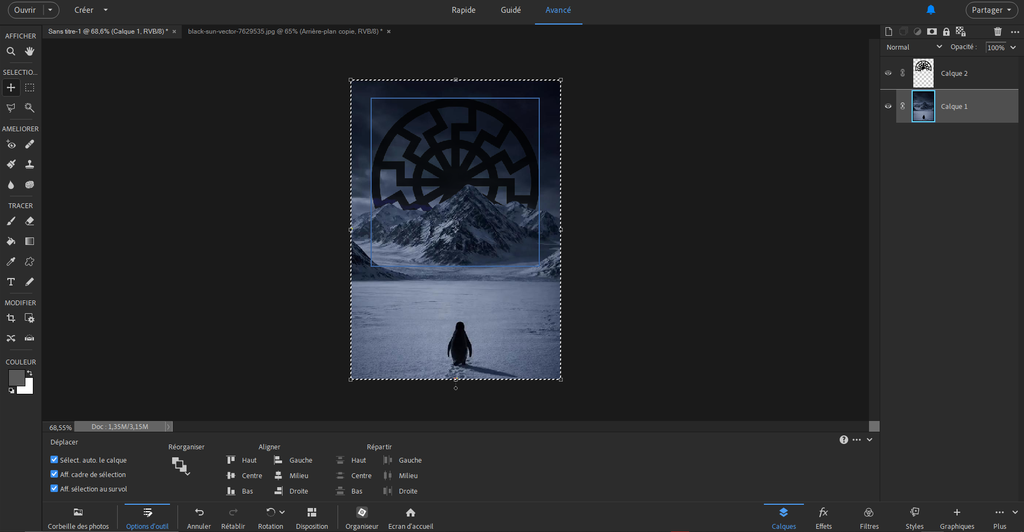
Task: Select the Zoom tool in Afficher section
Action: pos(11,51)
